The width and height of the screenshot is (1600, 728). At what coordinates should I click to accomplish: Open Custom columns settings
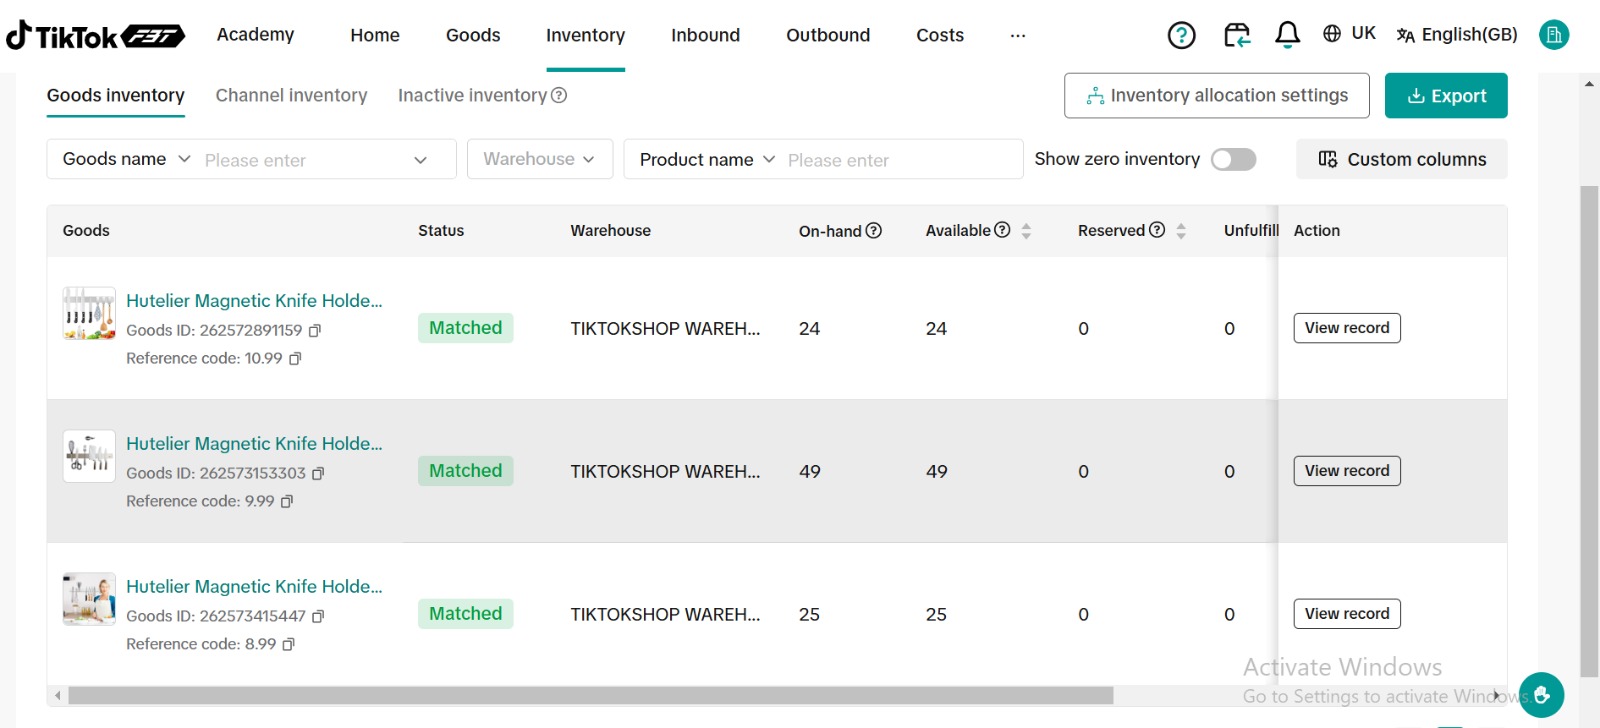click(x=1402, y=159)
